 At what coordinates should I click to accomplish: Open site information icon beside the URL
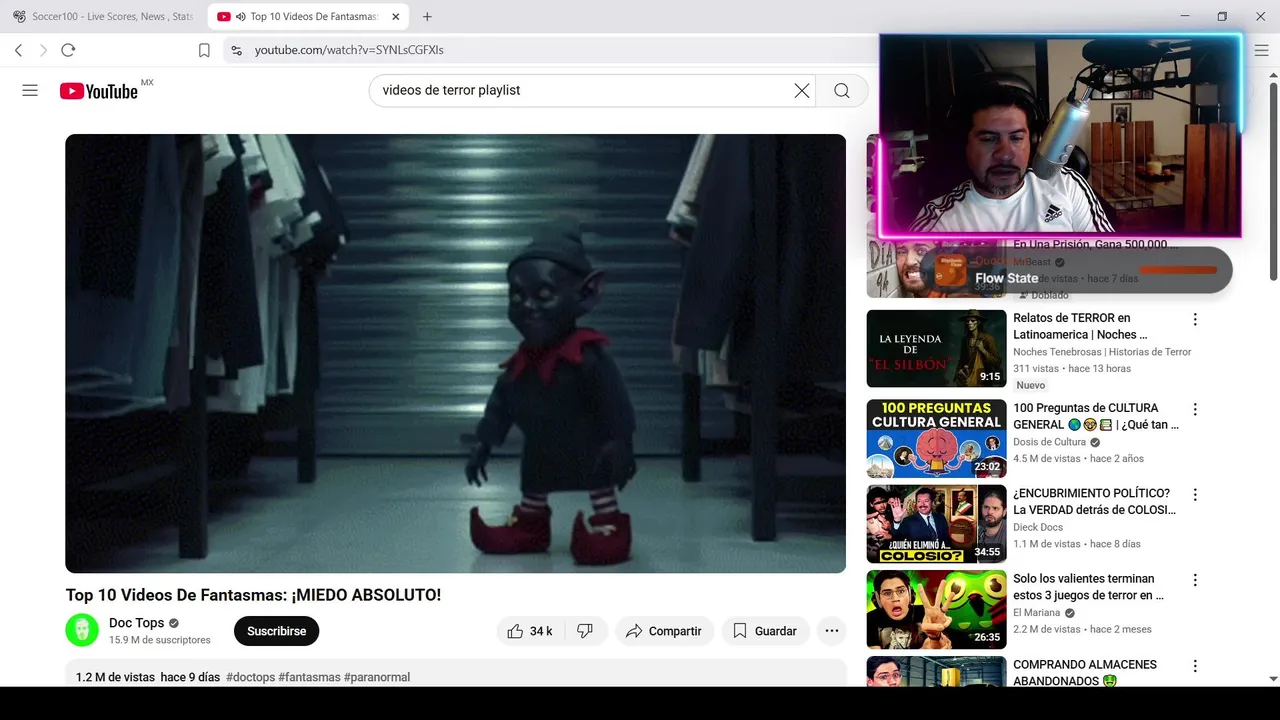[x=236, y=50]
